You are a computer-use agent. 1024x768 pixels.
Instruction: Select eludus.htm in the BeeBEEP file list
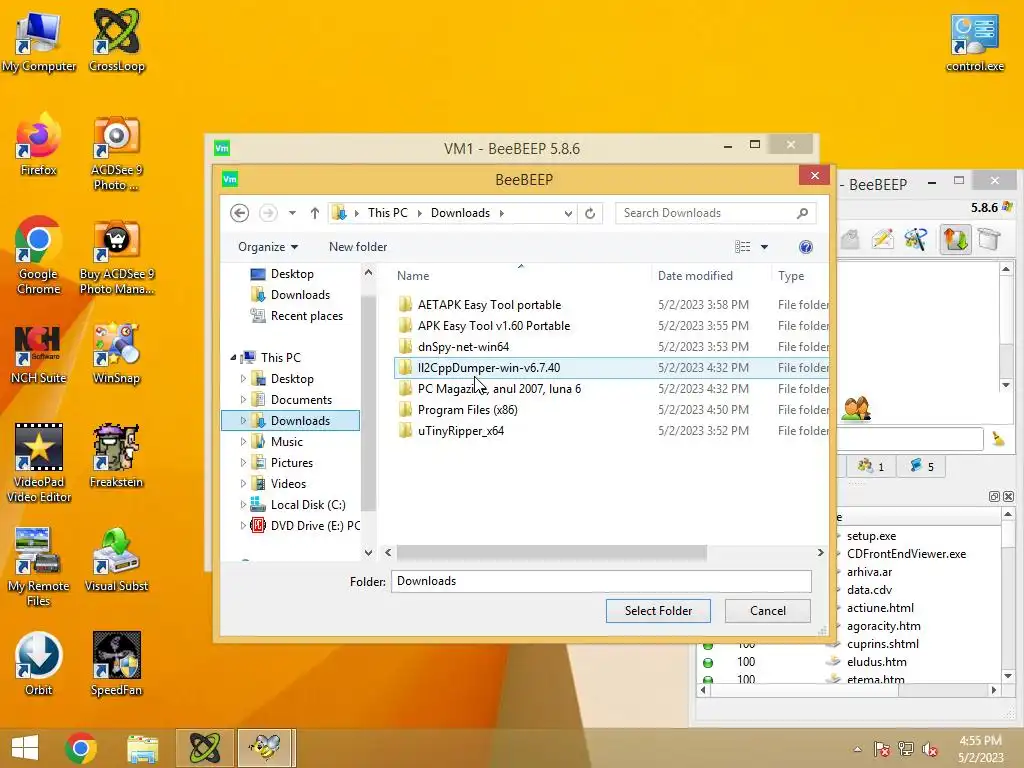pos(876,662)
